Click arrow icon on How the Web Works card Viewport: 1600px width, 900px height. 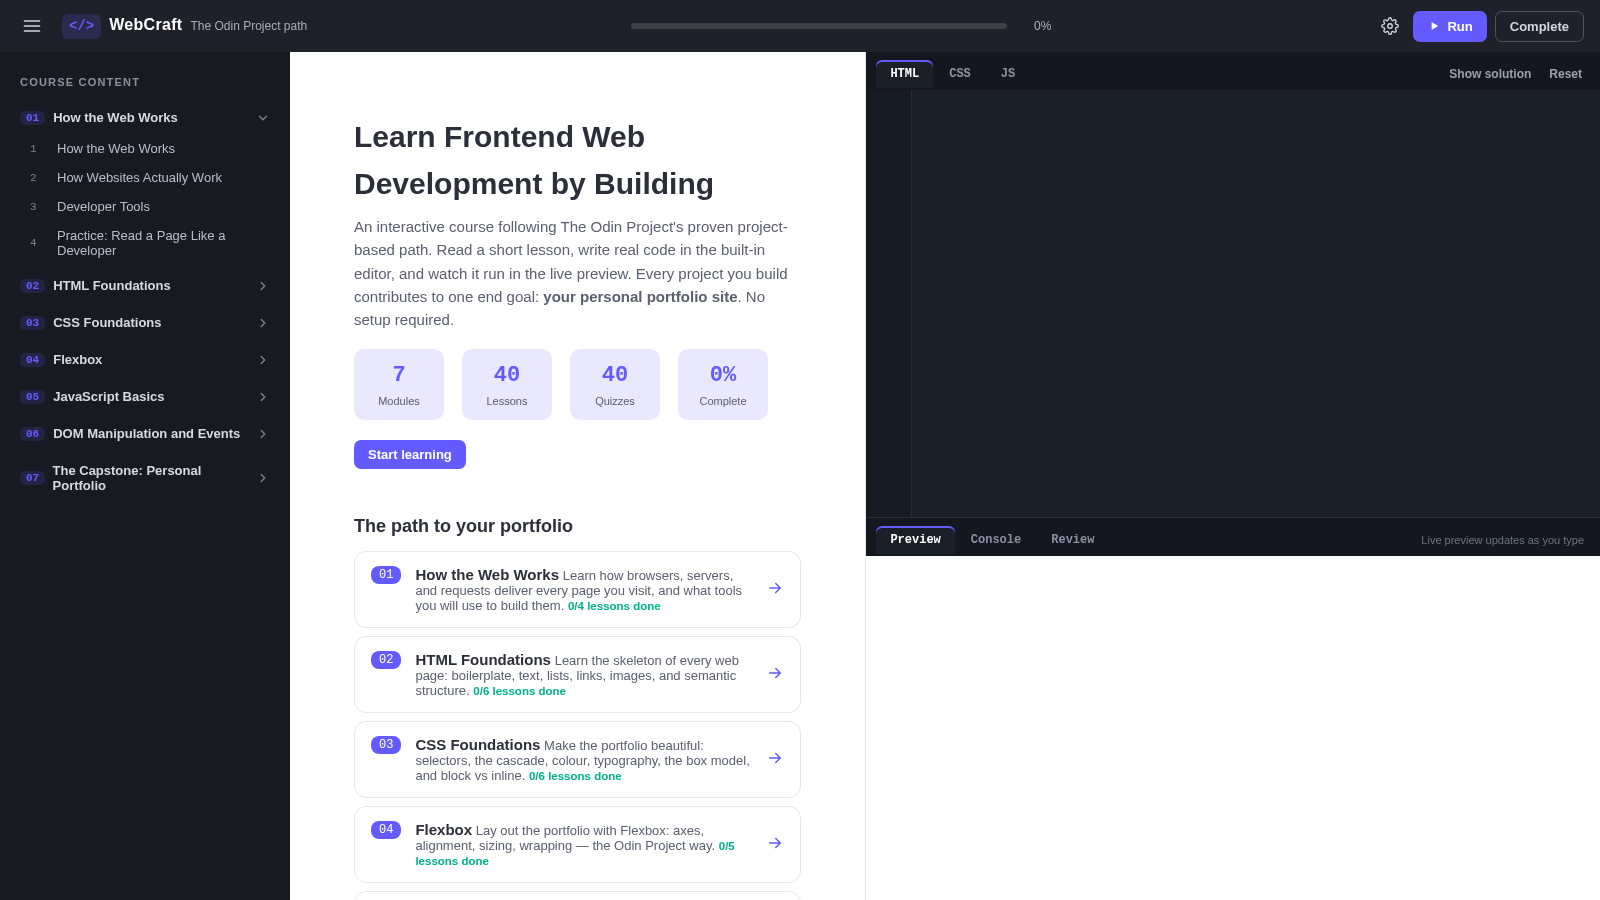[775, 588]
